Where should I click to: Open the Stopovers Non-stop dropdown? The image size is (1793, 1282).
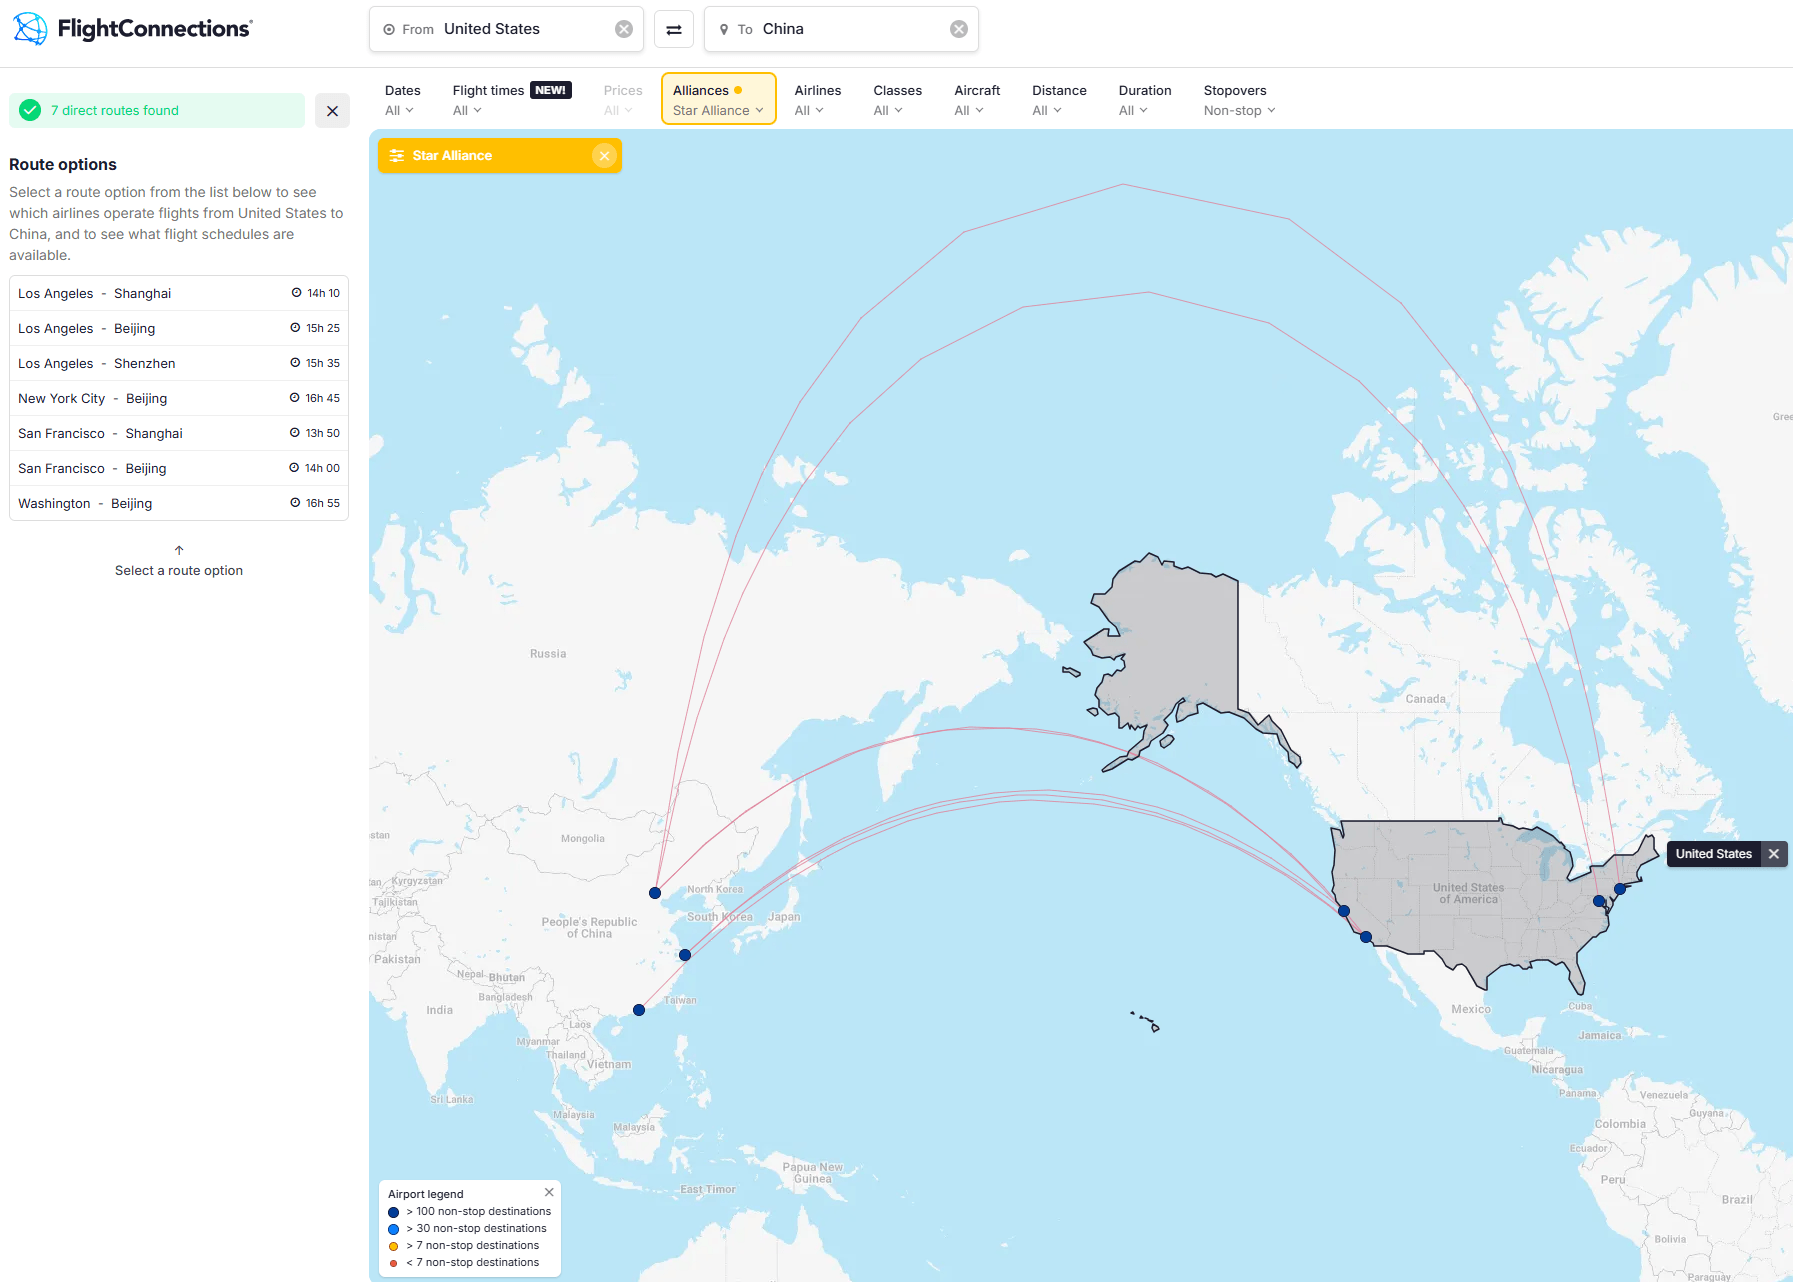pyautogui.click(x=1239, y=100)
